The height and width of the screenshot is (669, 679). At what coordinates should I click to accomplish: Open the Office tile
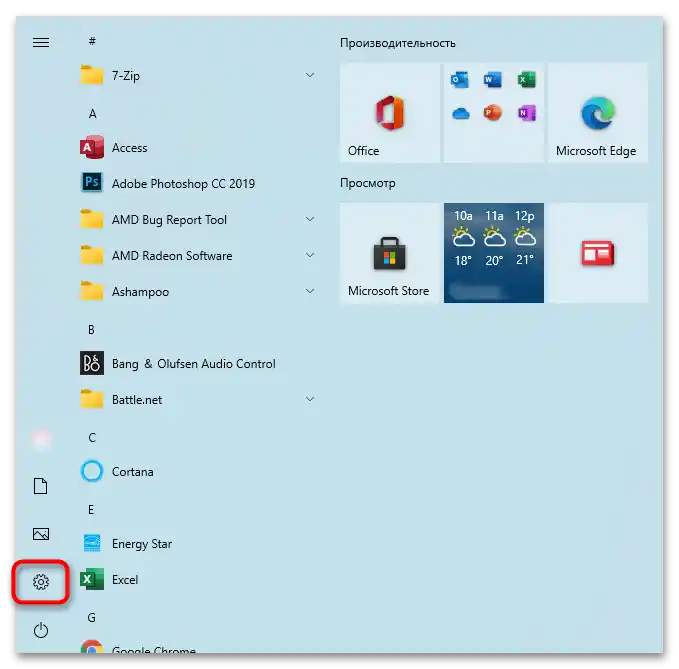point(390,113)
